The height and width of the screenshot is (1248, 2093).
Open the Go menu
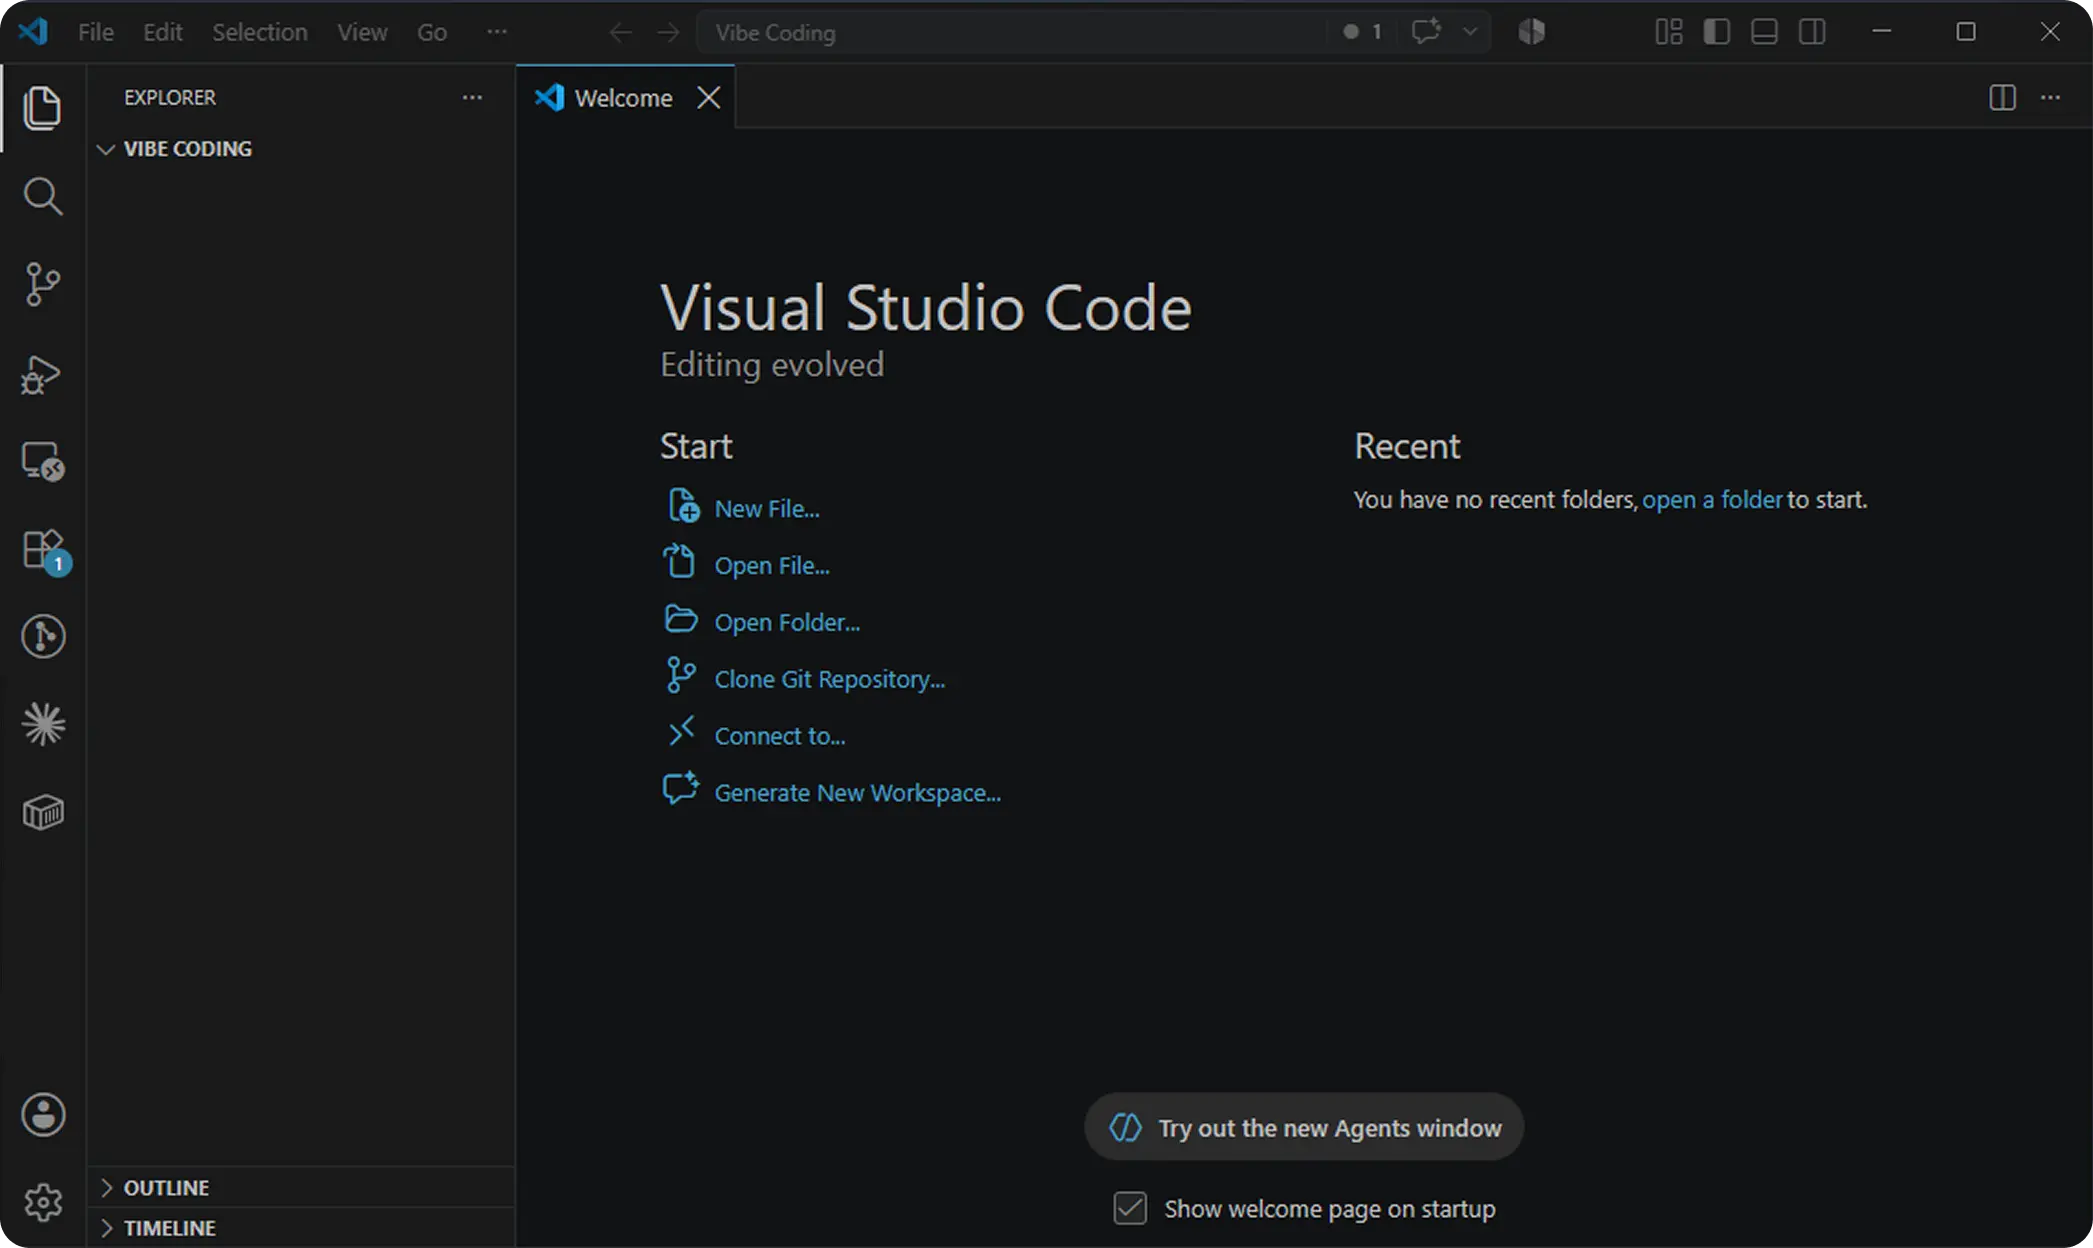click(431, 32)
